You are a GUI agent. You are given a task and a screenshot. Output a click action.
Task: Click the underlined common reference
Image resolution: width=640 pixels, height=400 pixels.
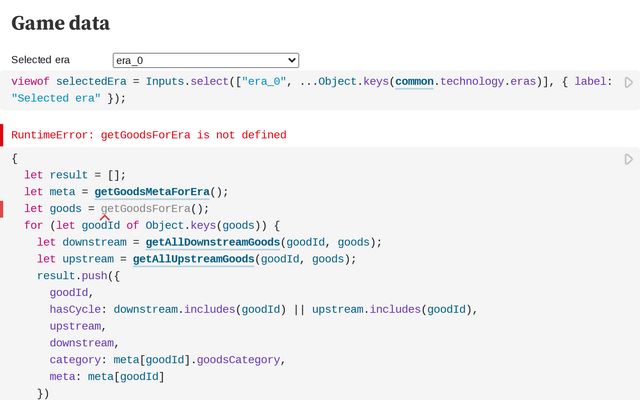click(x=414, y=81)
